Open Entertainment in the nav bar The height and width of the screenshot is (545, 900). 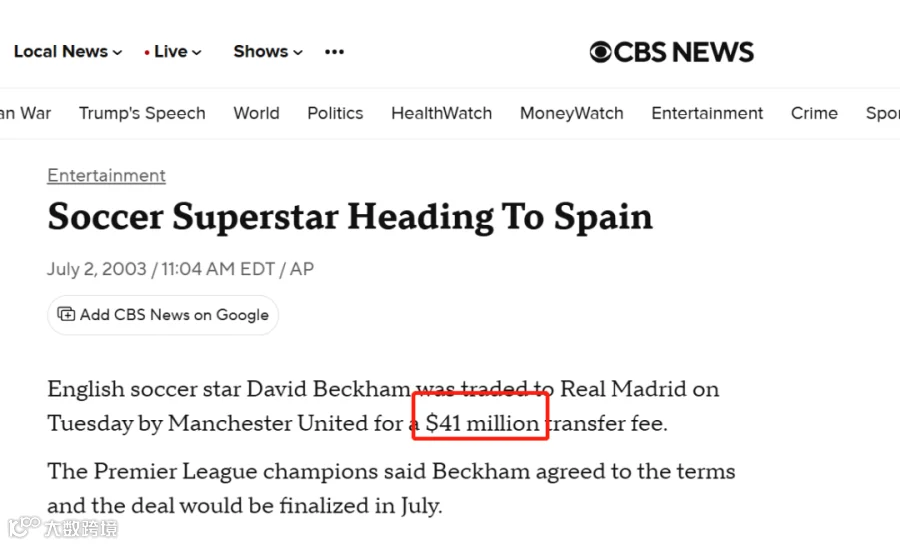coord(707,113)
